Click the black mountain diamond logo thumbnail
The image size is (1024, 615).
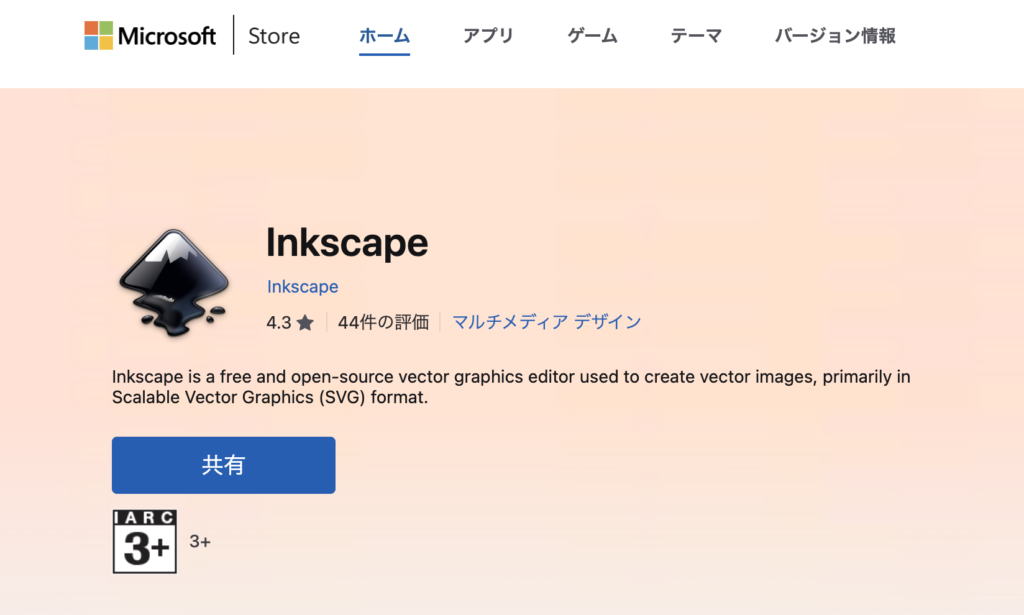(x=173, y=280)
